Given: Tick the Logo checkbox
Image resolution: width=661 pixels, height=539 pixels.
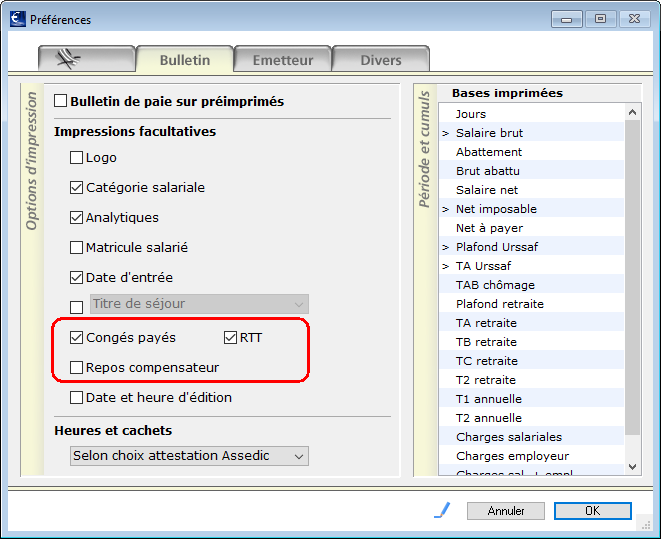Looking at the screenshot, I should point(76,158).
